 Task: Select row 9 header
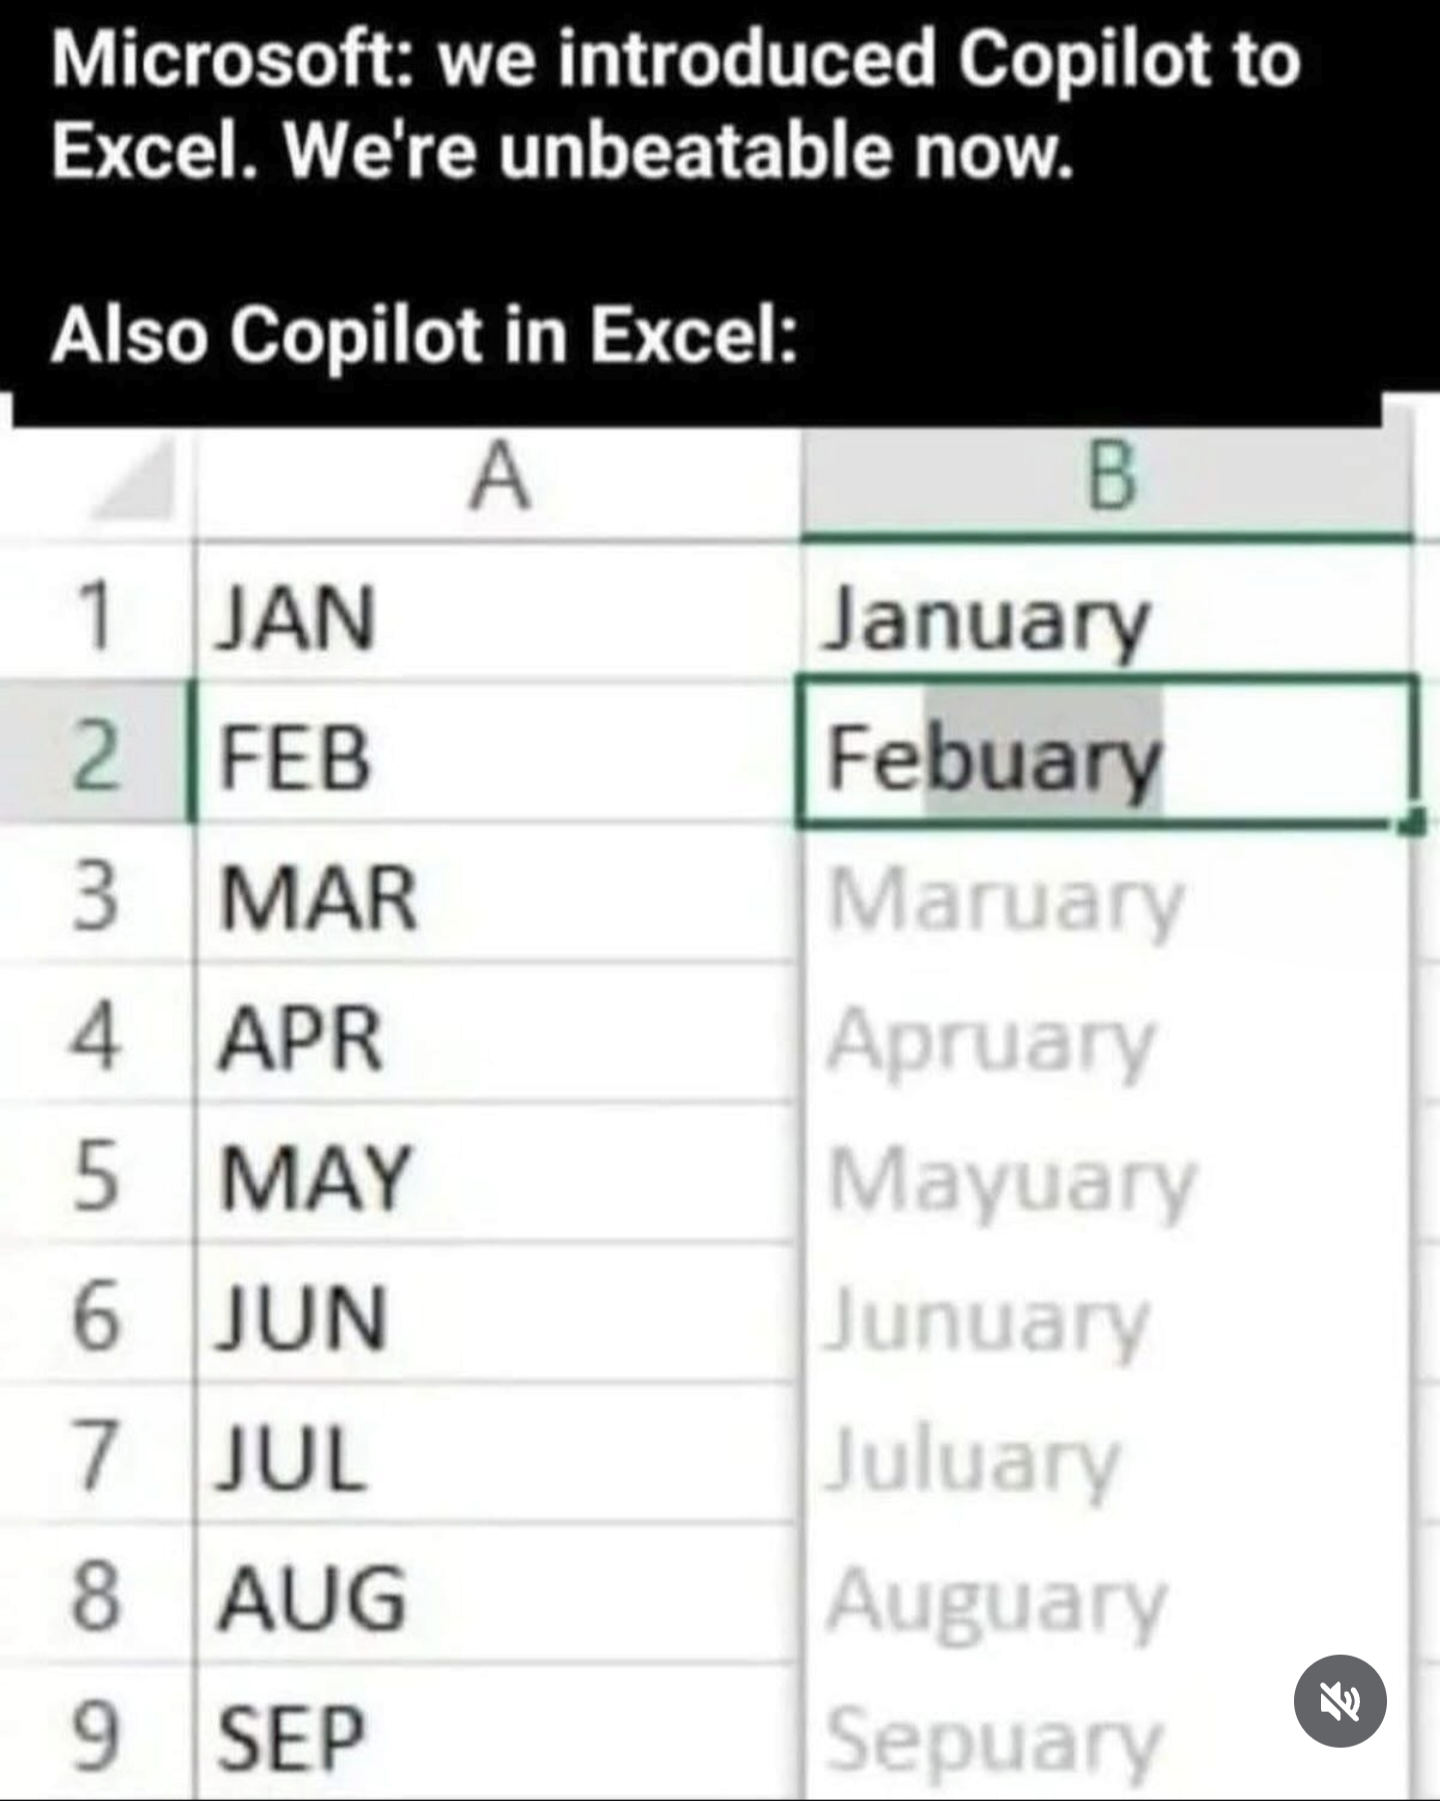point(95,1737)
